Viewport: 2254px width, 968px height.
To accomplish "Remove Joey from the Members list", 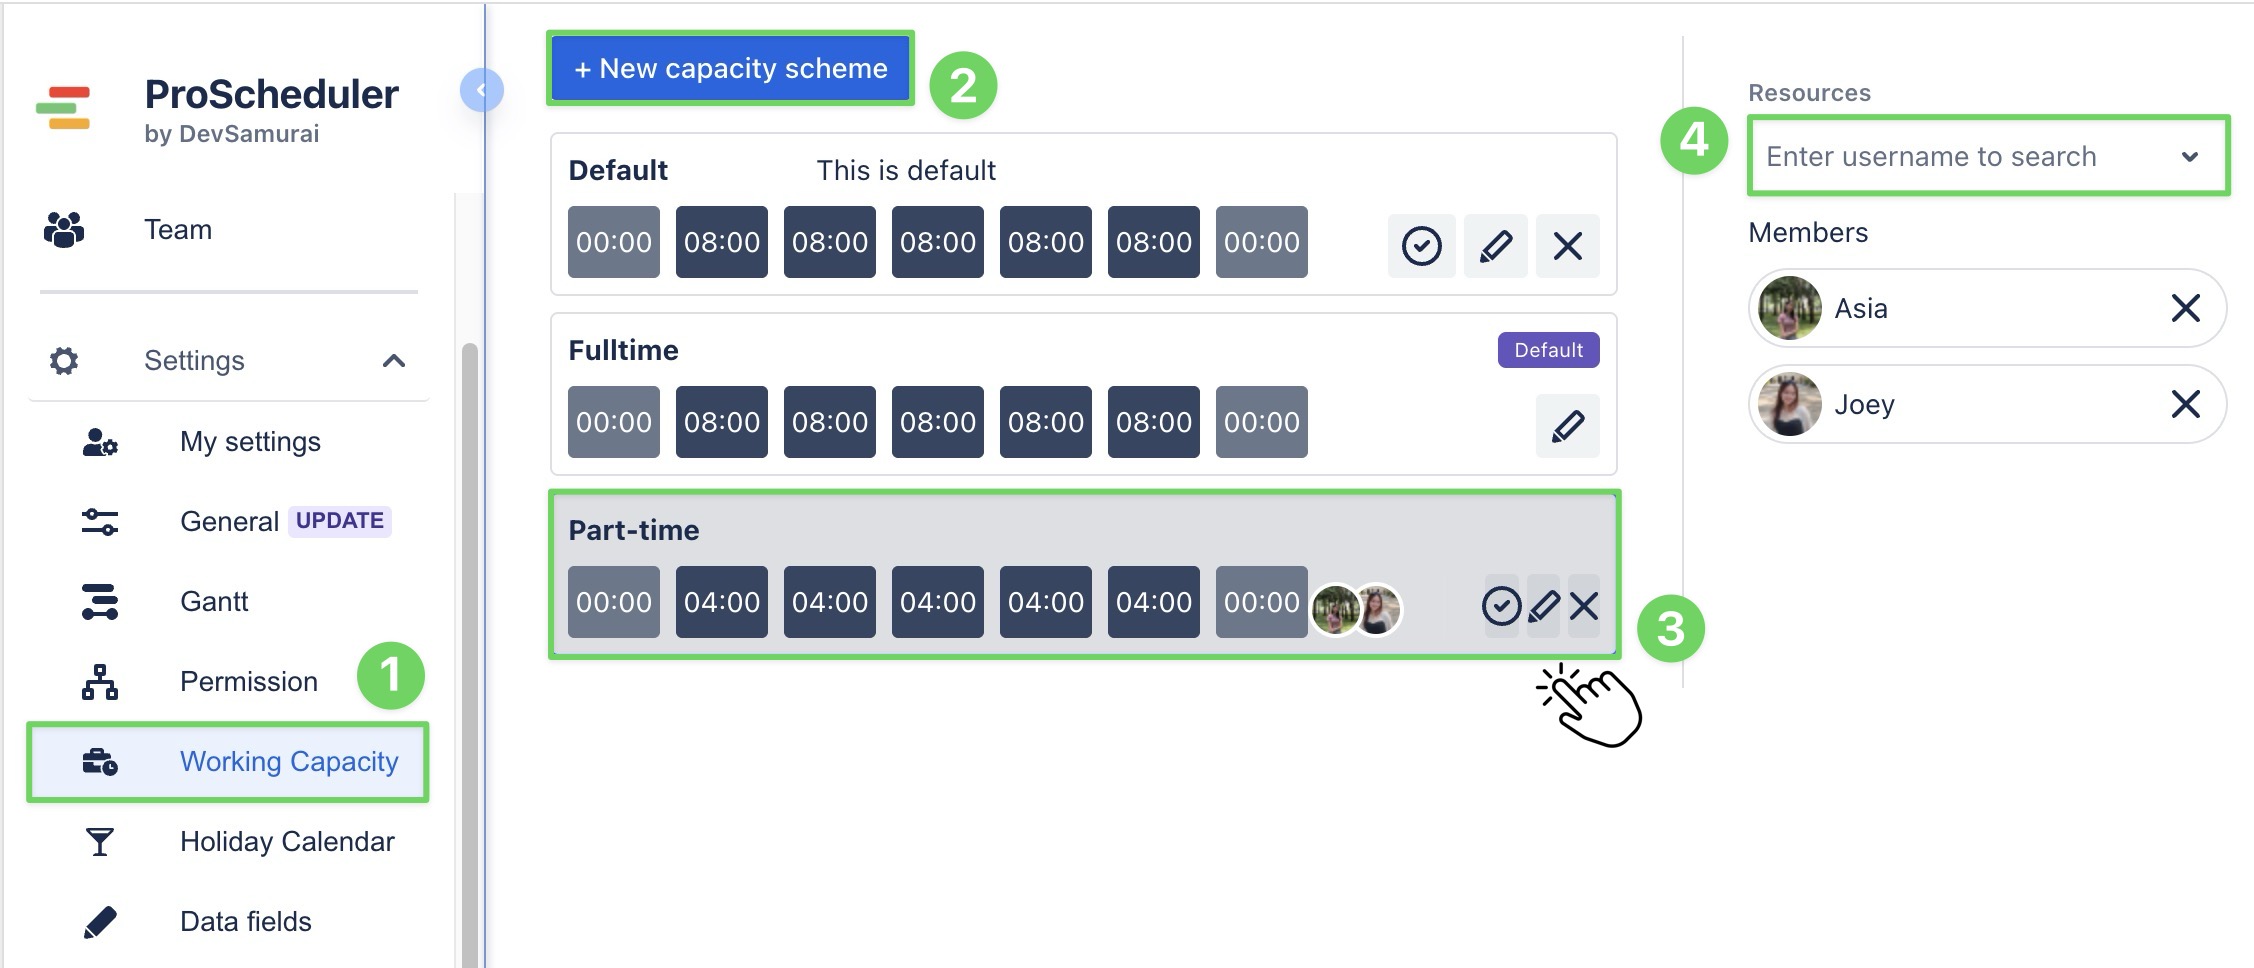I will (x=2186, y=404).
